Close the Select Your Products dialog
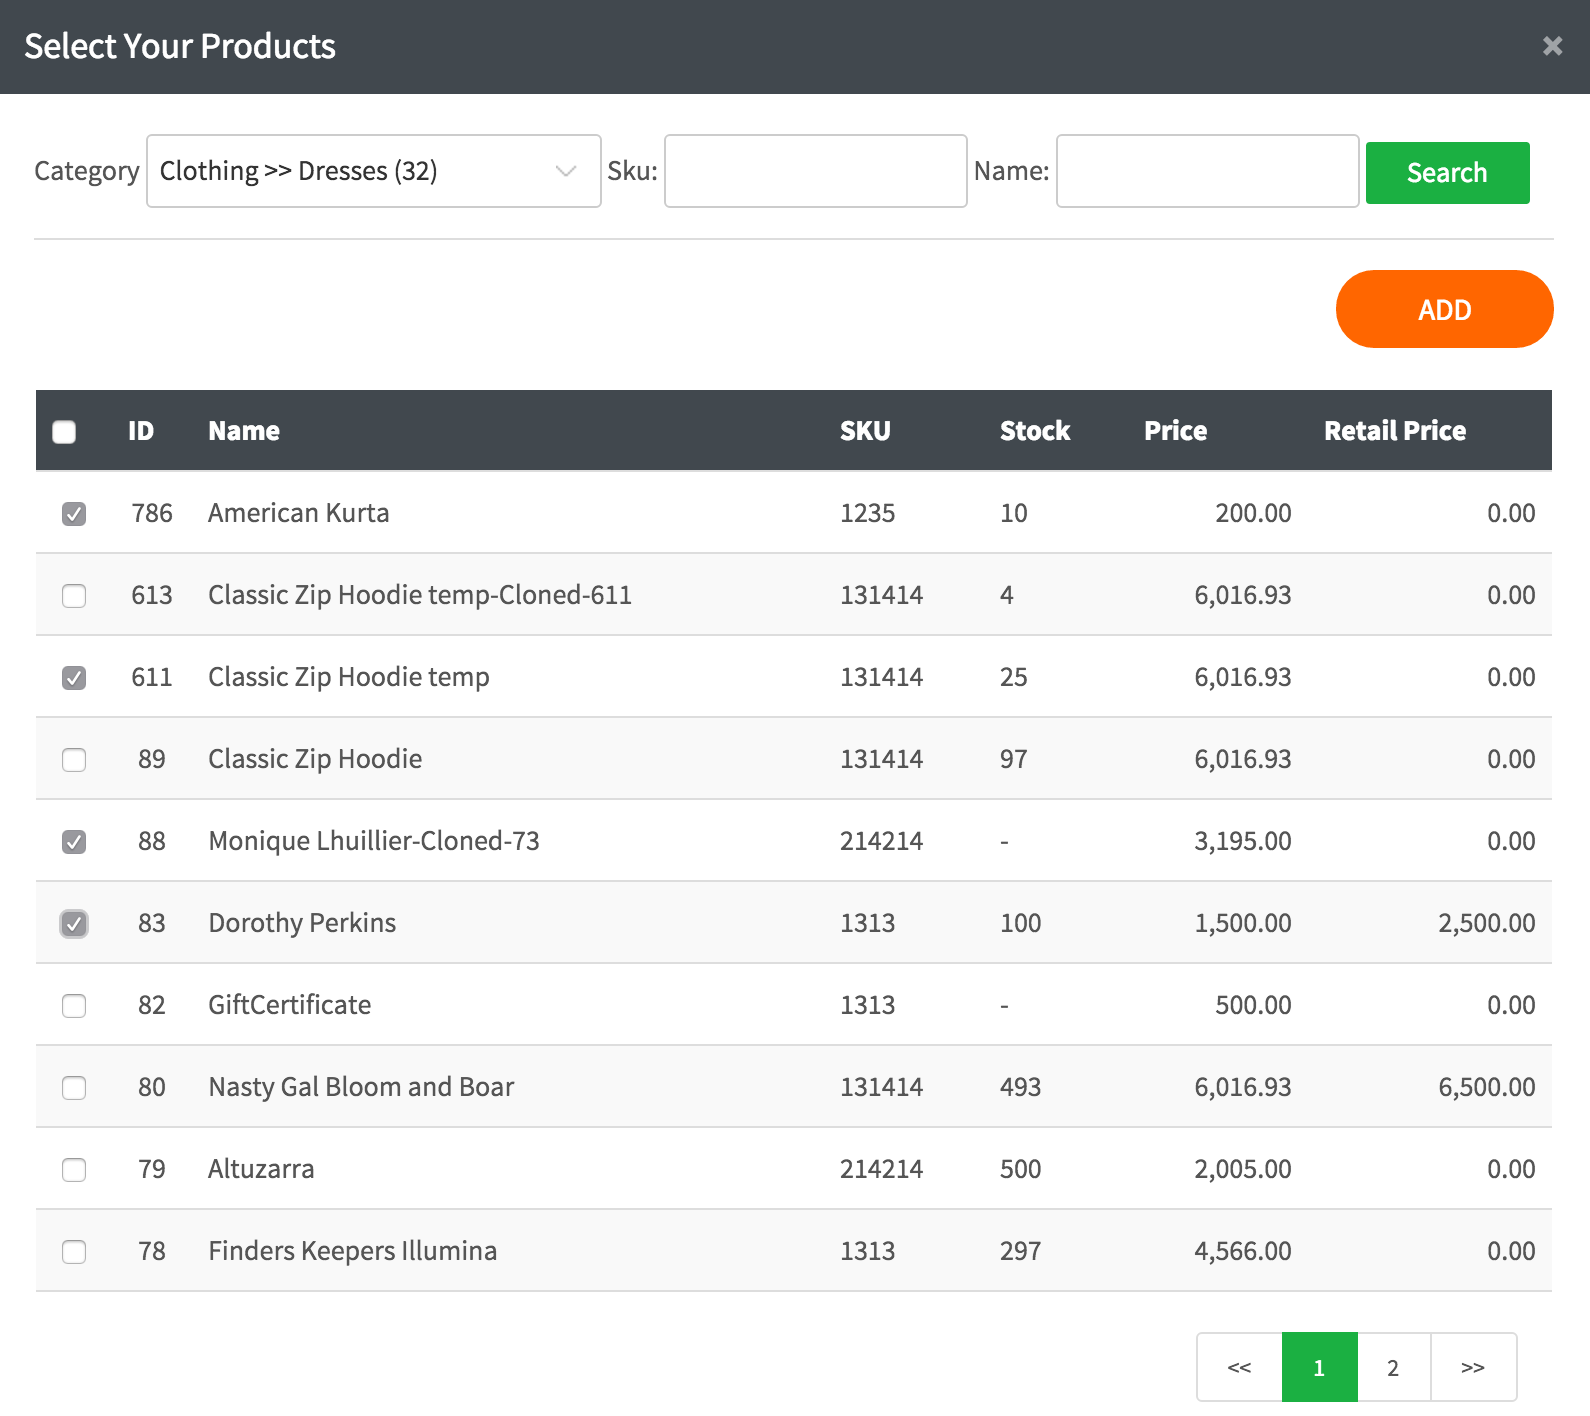Screen dimensions: 1590x1416 tap(1552, 46)
